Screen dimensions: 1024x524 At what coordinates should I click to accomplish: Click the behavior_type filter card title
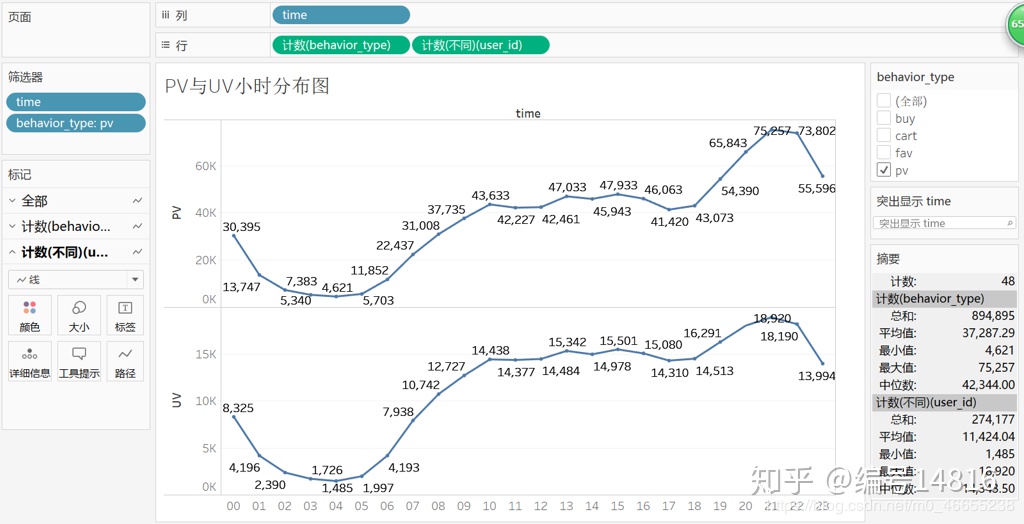[915, 77]
